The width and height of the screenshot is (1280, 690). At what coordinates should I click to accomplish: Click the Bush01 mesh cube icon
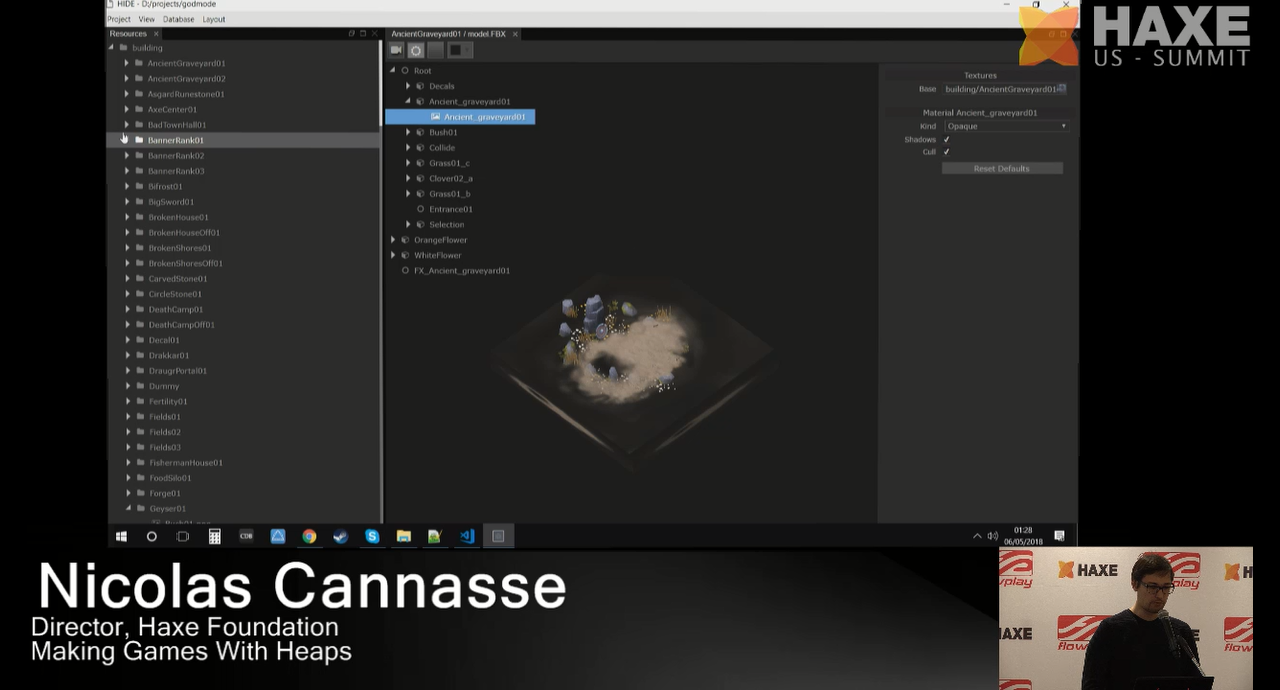pos(420,132)
